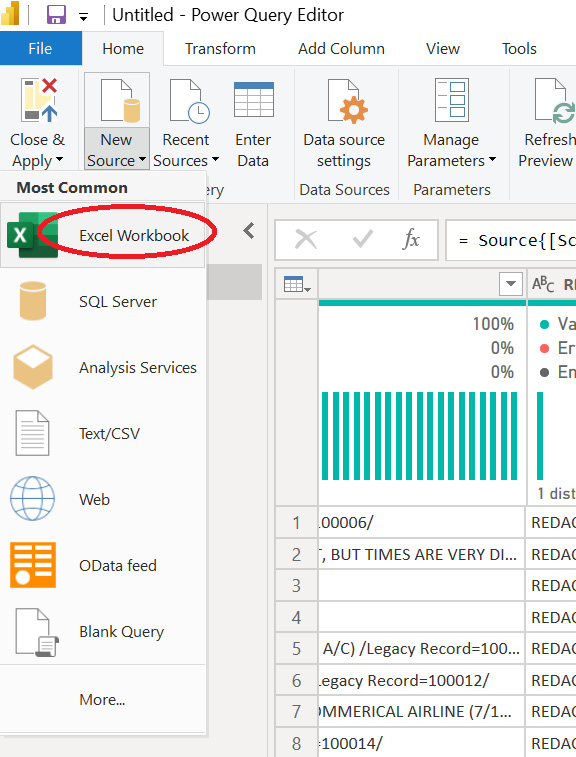The width and height of the screenshot is (576, 757).
Task: Choose Text/CSV data source
Action: click(x=102, y=434)
